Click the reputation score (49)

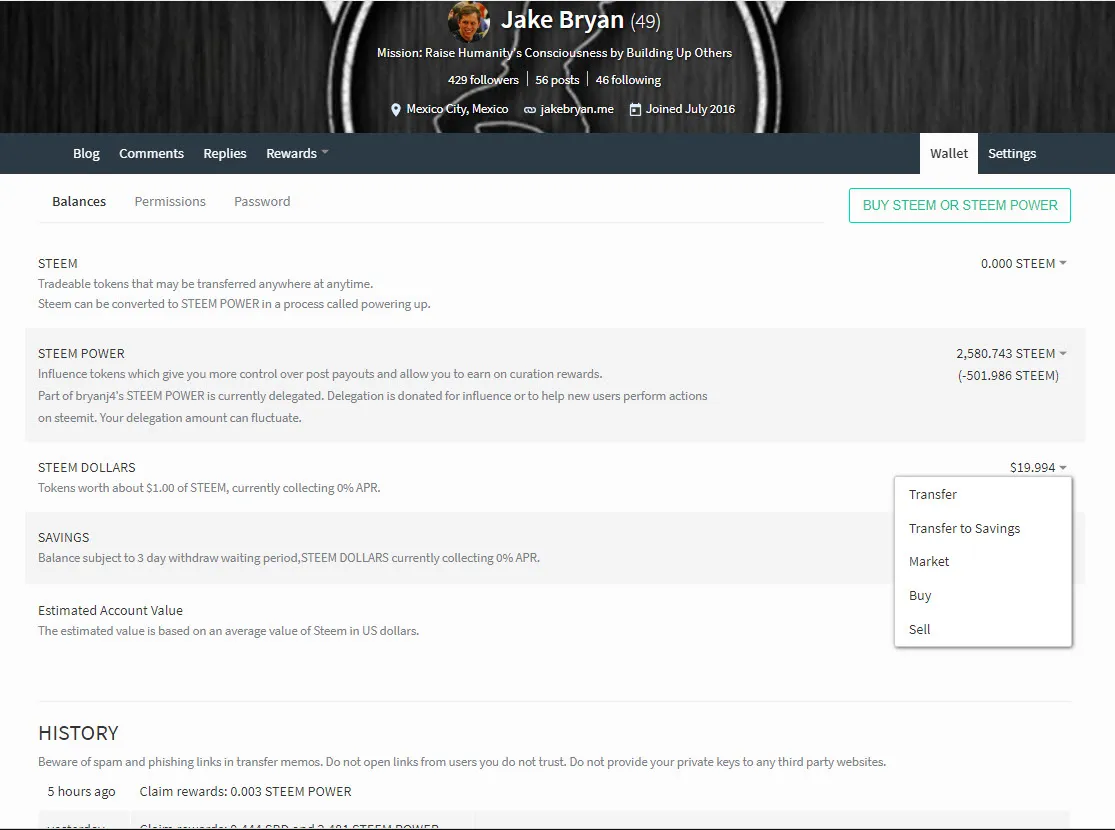tap(645, 21)
